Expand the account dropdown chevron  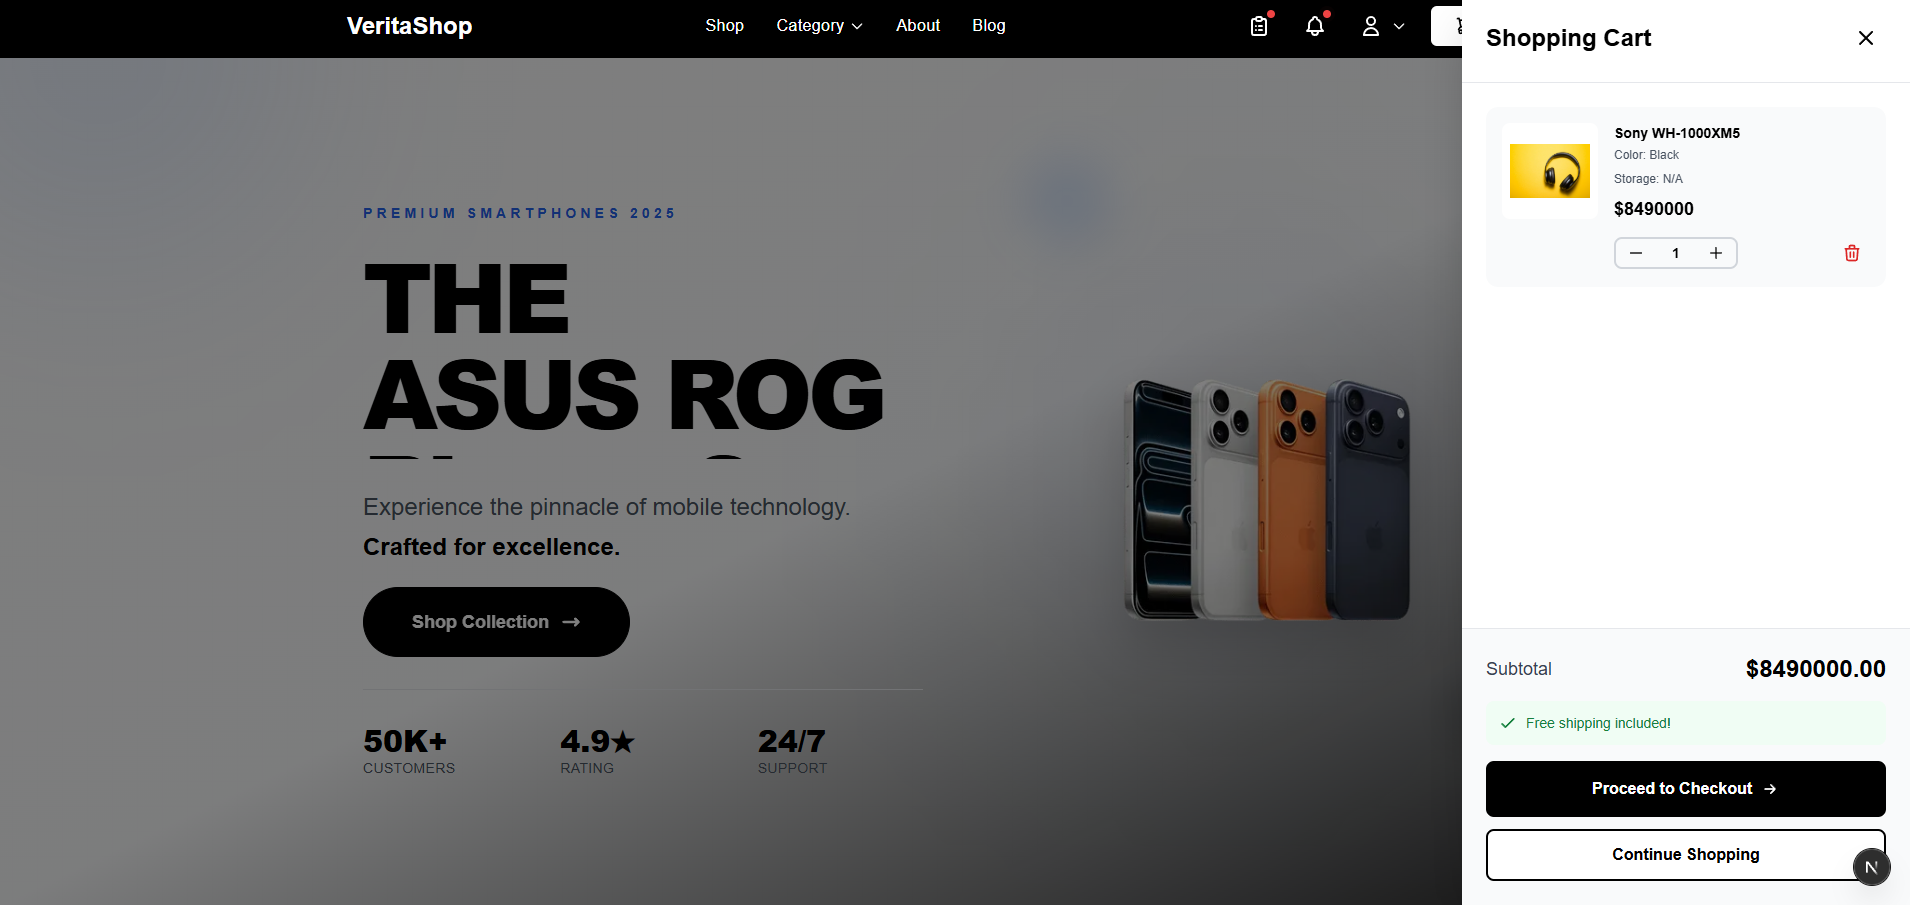(1399, 27)
